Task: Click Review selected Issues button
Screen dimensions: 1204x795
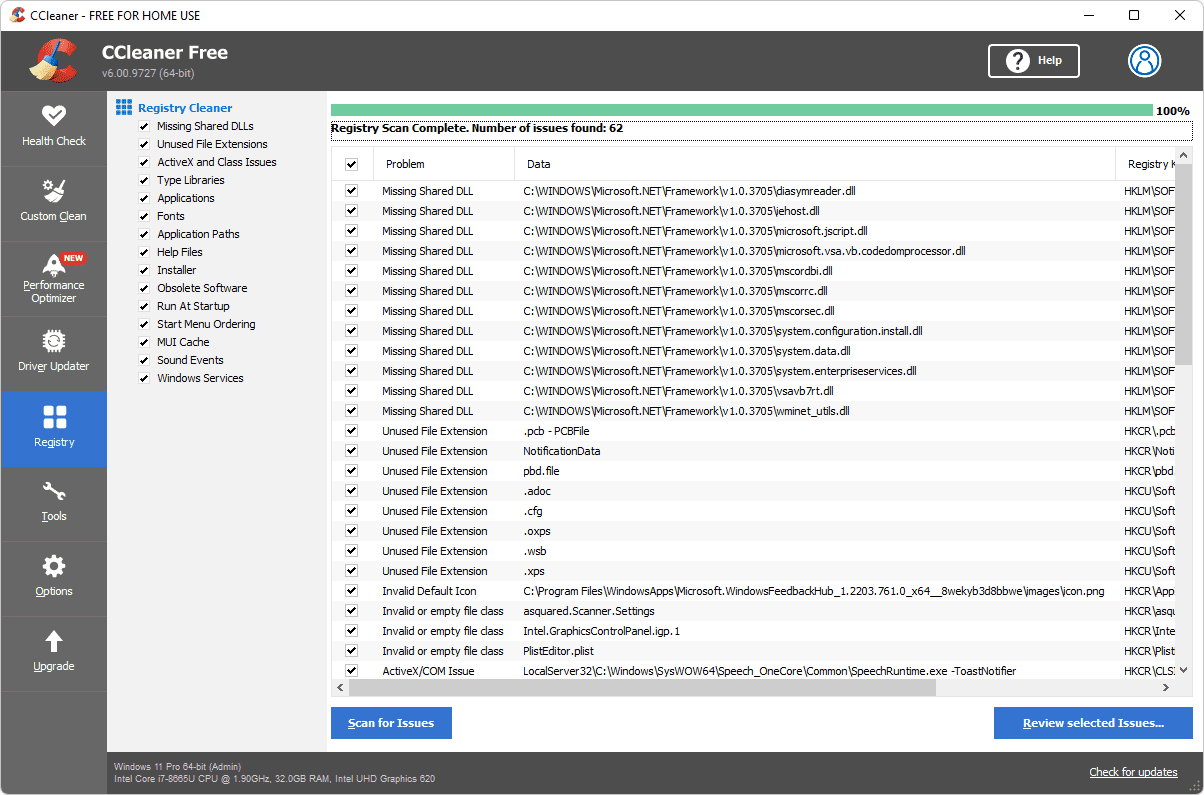Action: (1094, 722)
